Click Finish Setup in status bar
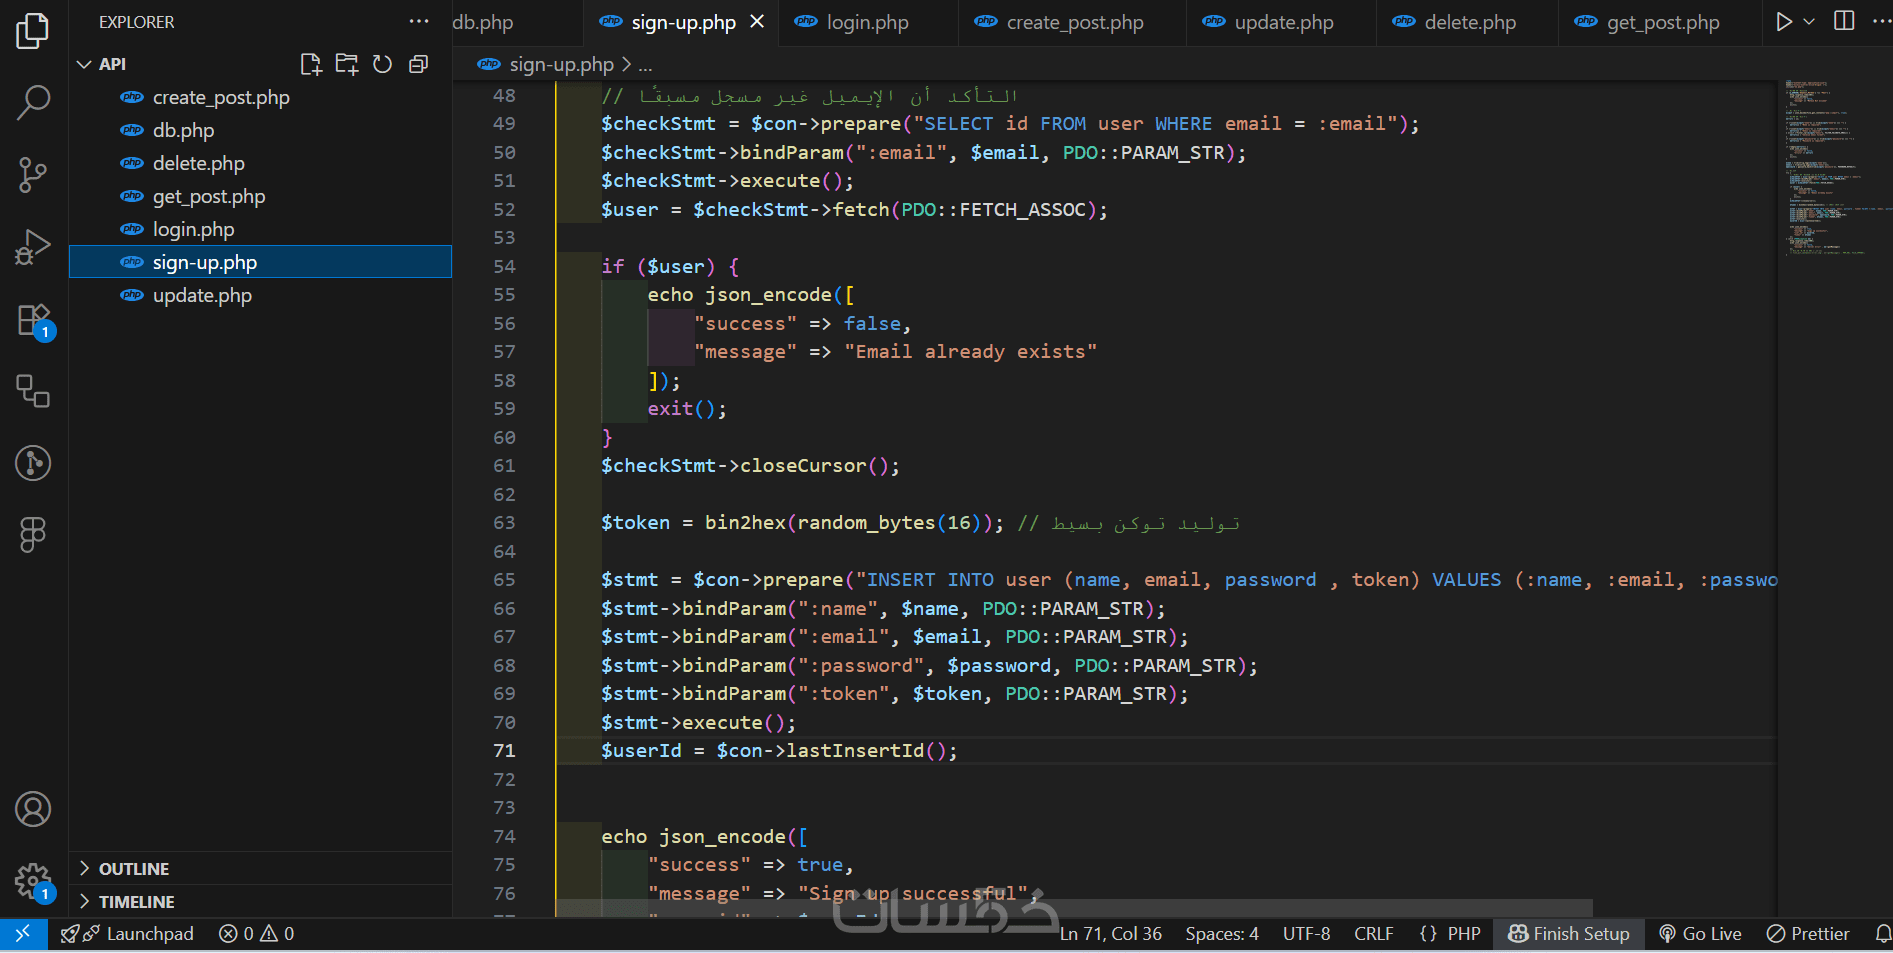The width and height of the screenshot is (1893, 953). click(1569, 934)
